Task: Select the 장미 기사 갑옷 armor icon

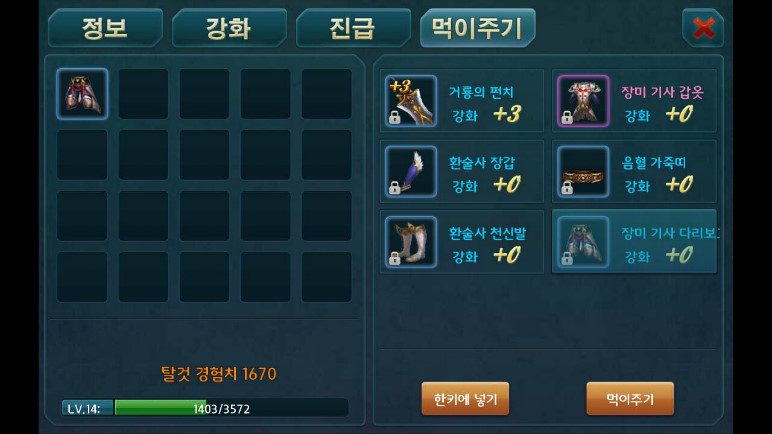Action: 583,101
